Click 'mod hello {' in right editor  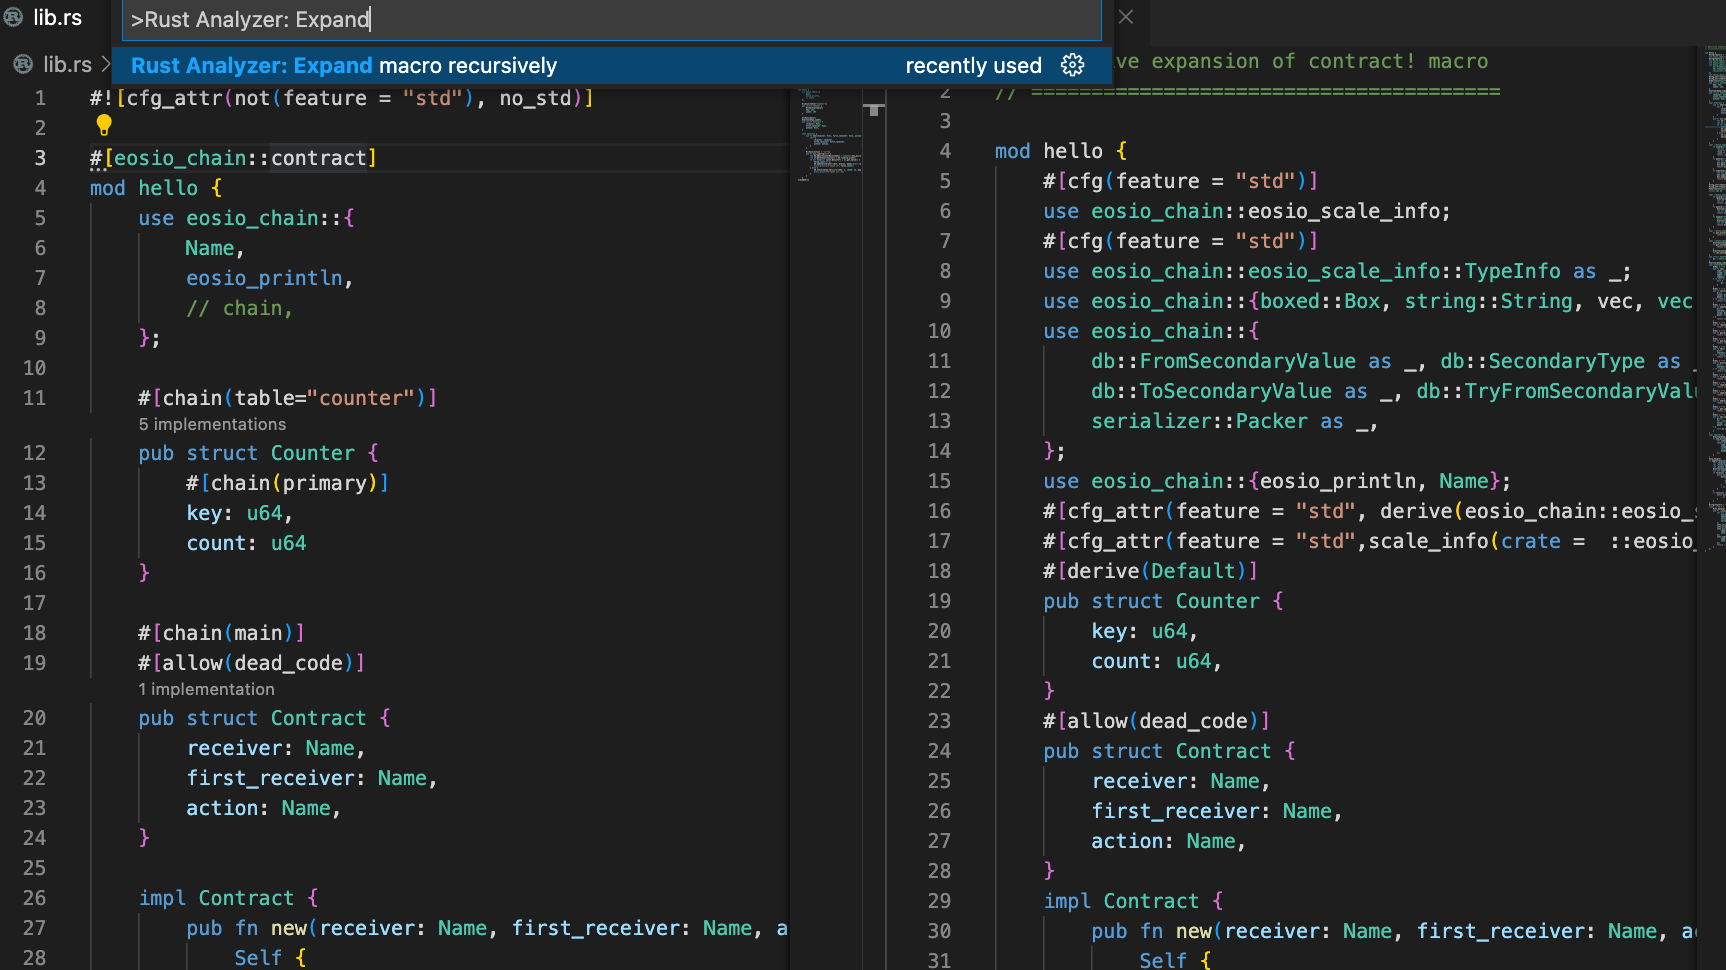pyautogui.click(x=1061, y=151)
